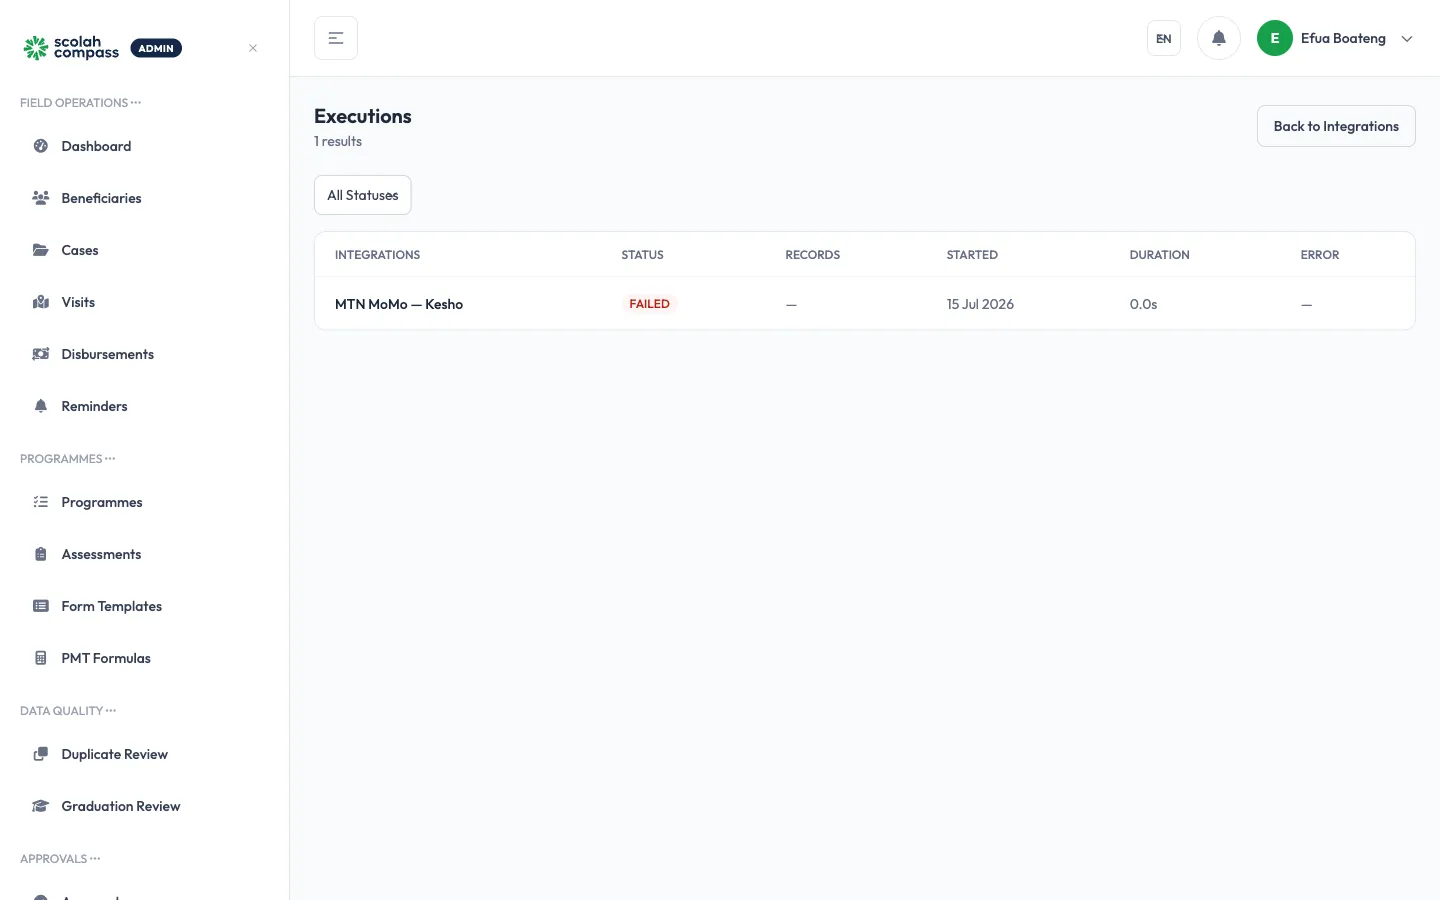The image size is (1440, 900).
Task: Go to Dashboard menu item
Action: click(x=145, y=146)
